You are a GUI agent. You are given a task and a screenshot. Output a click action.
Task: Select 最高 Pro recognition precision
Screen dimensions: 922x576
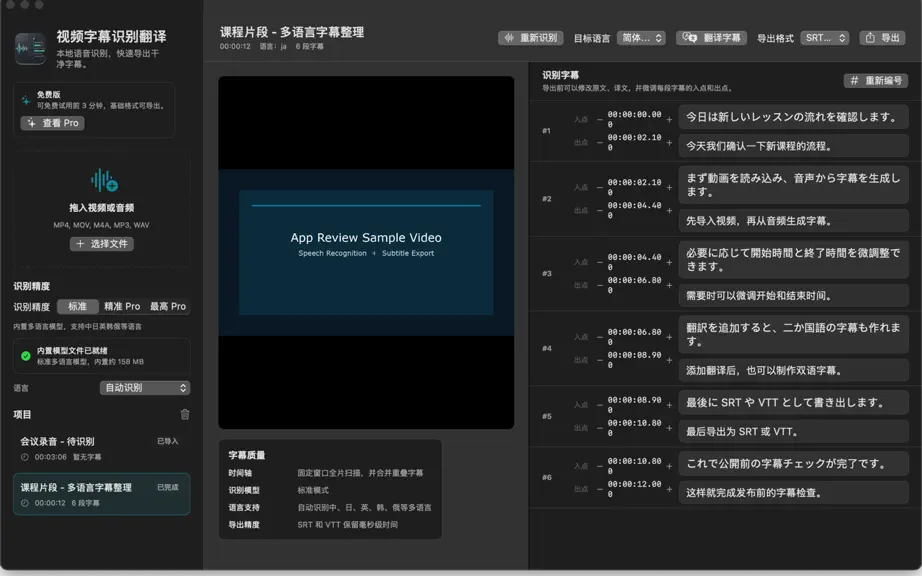168,306
